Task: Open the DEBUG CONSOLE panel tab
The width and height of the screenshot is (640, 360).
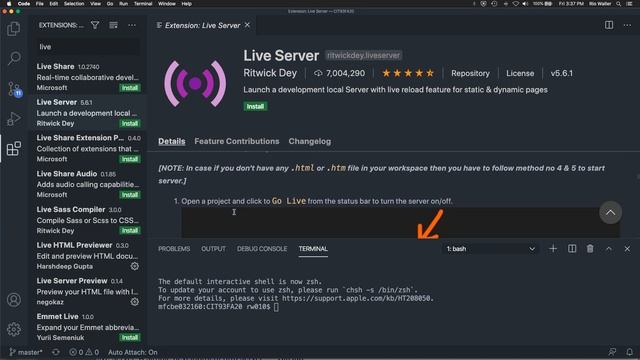Action: coord(262,249)
